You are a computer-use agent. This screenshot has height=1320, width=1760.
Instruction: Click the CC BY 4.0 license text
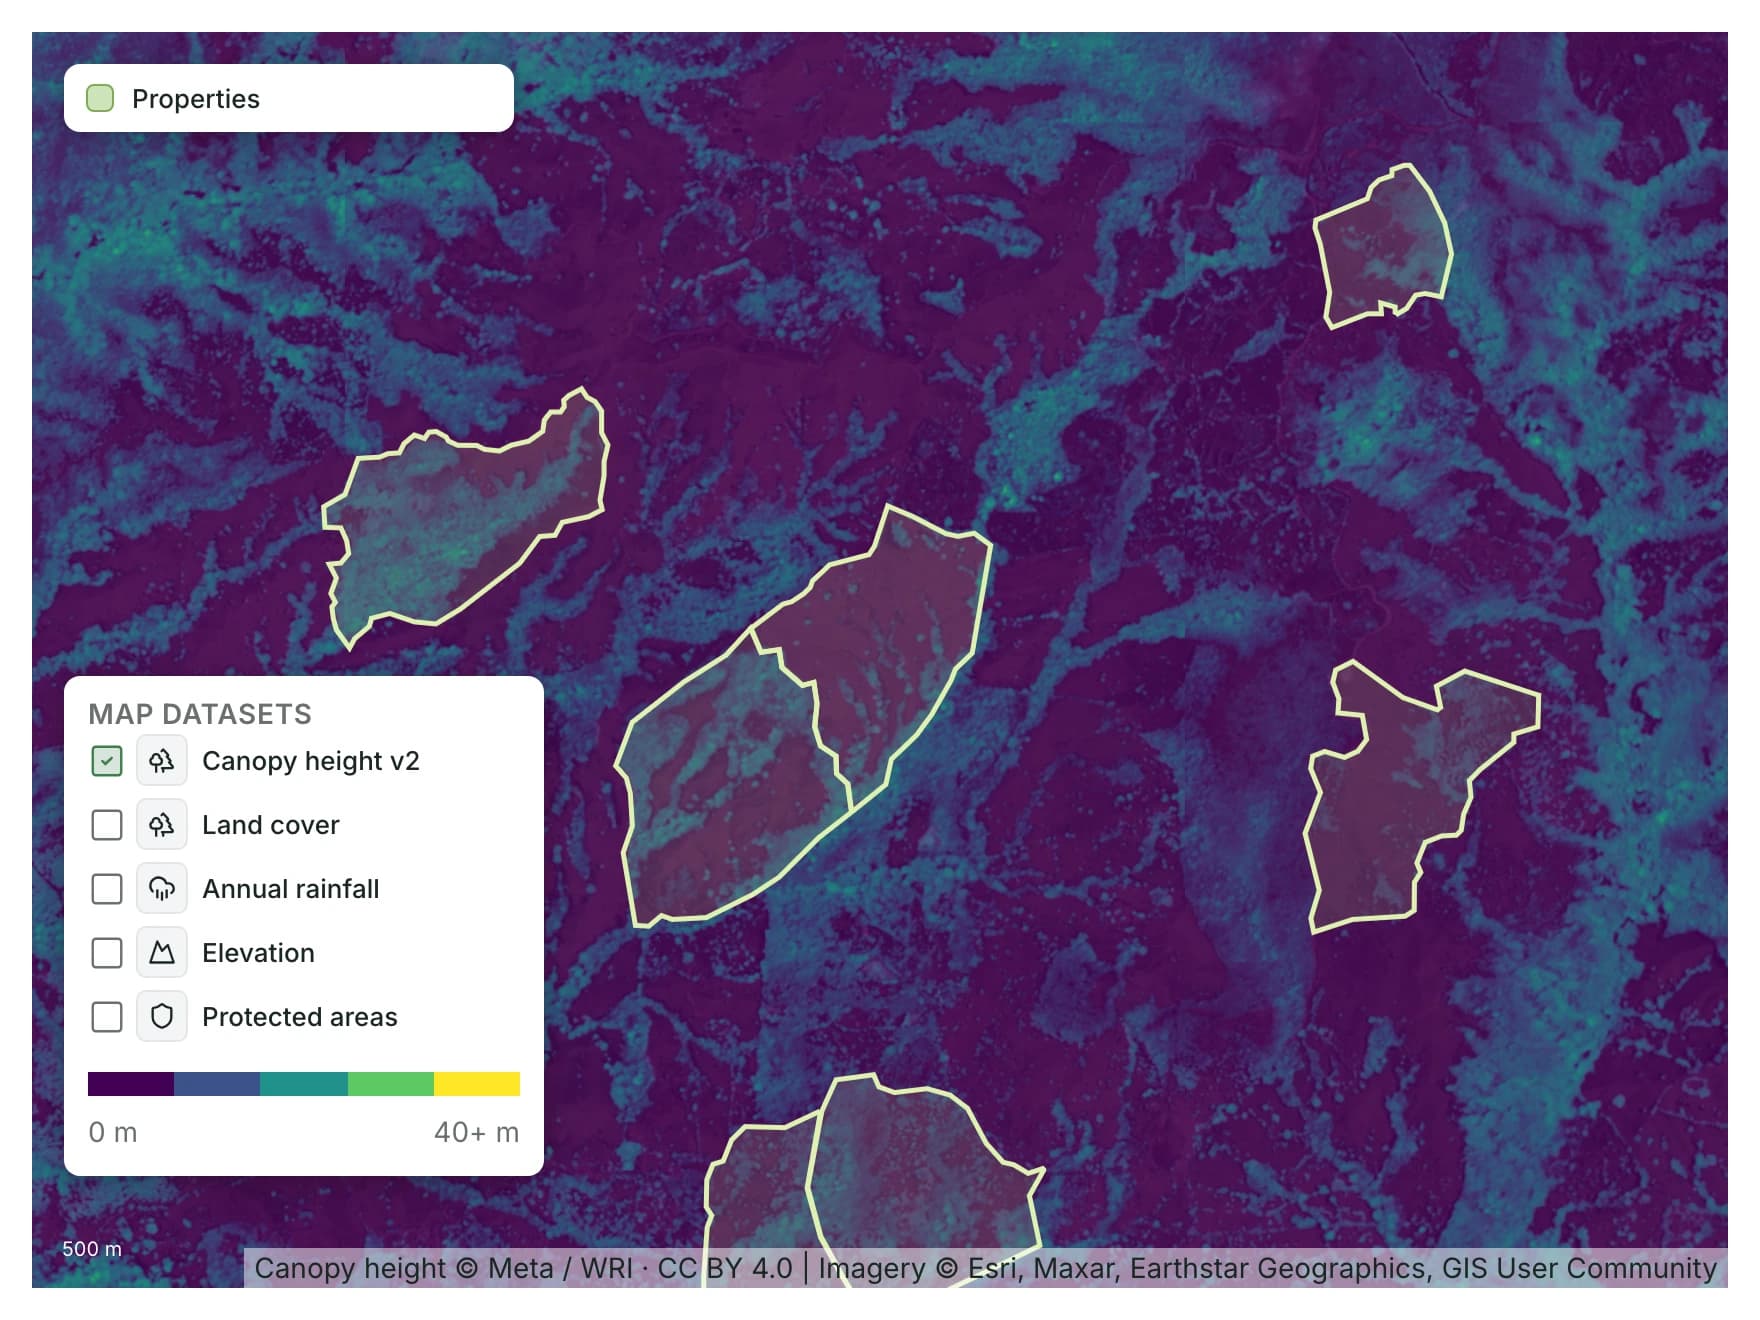click(x=725, y=1268)
